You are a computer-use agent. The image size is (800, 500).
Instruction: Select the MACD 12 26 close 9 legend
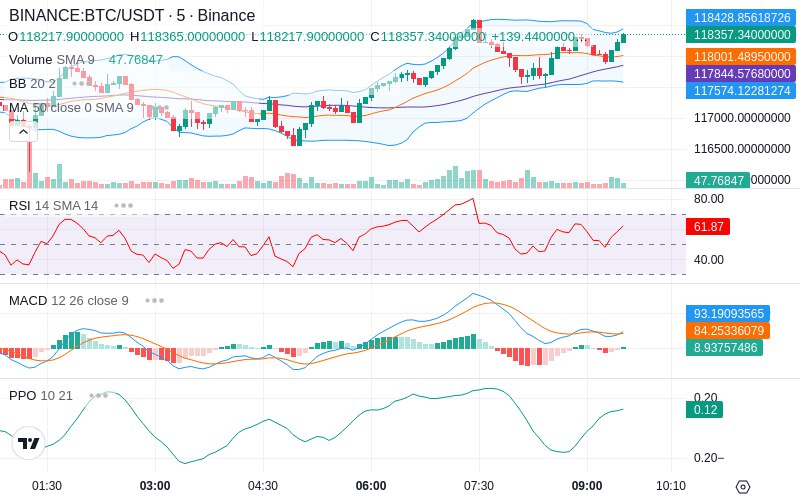tap(68, 301)
